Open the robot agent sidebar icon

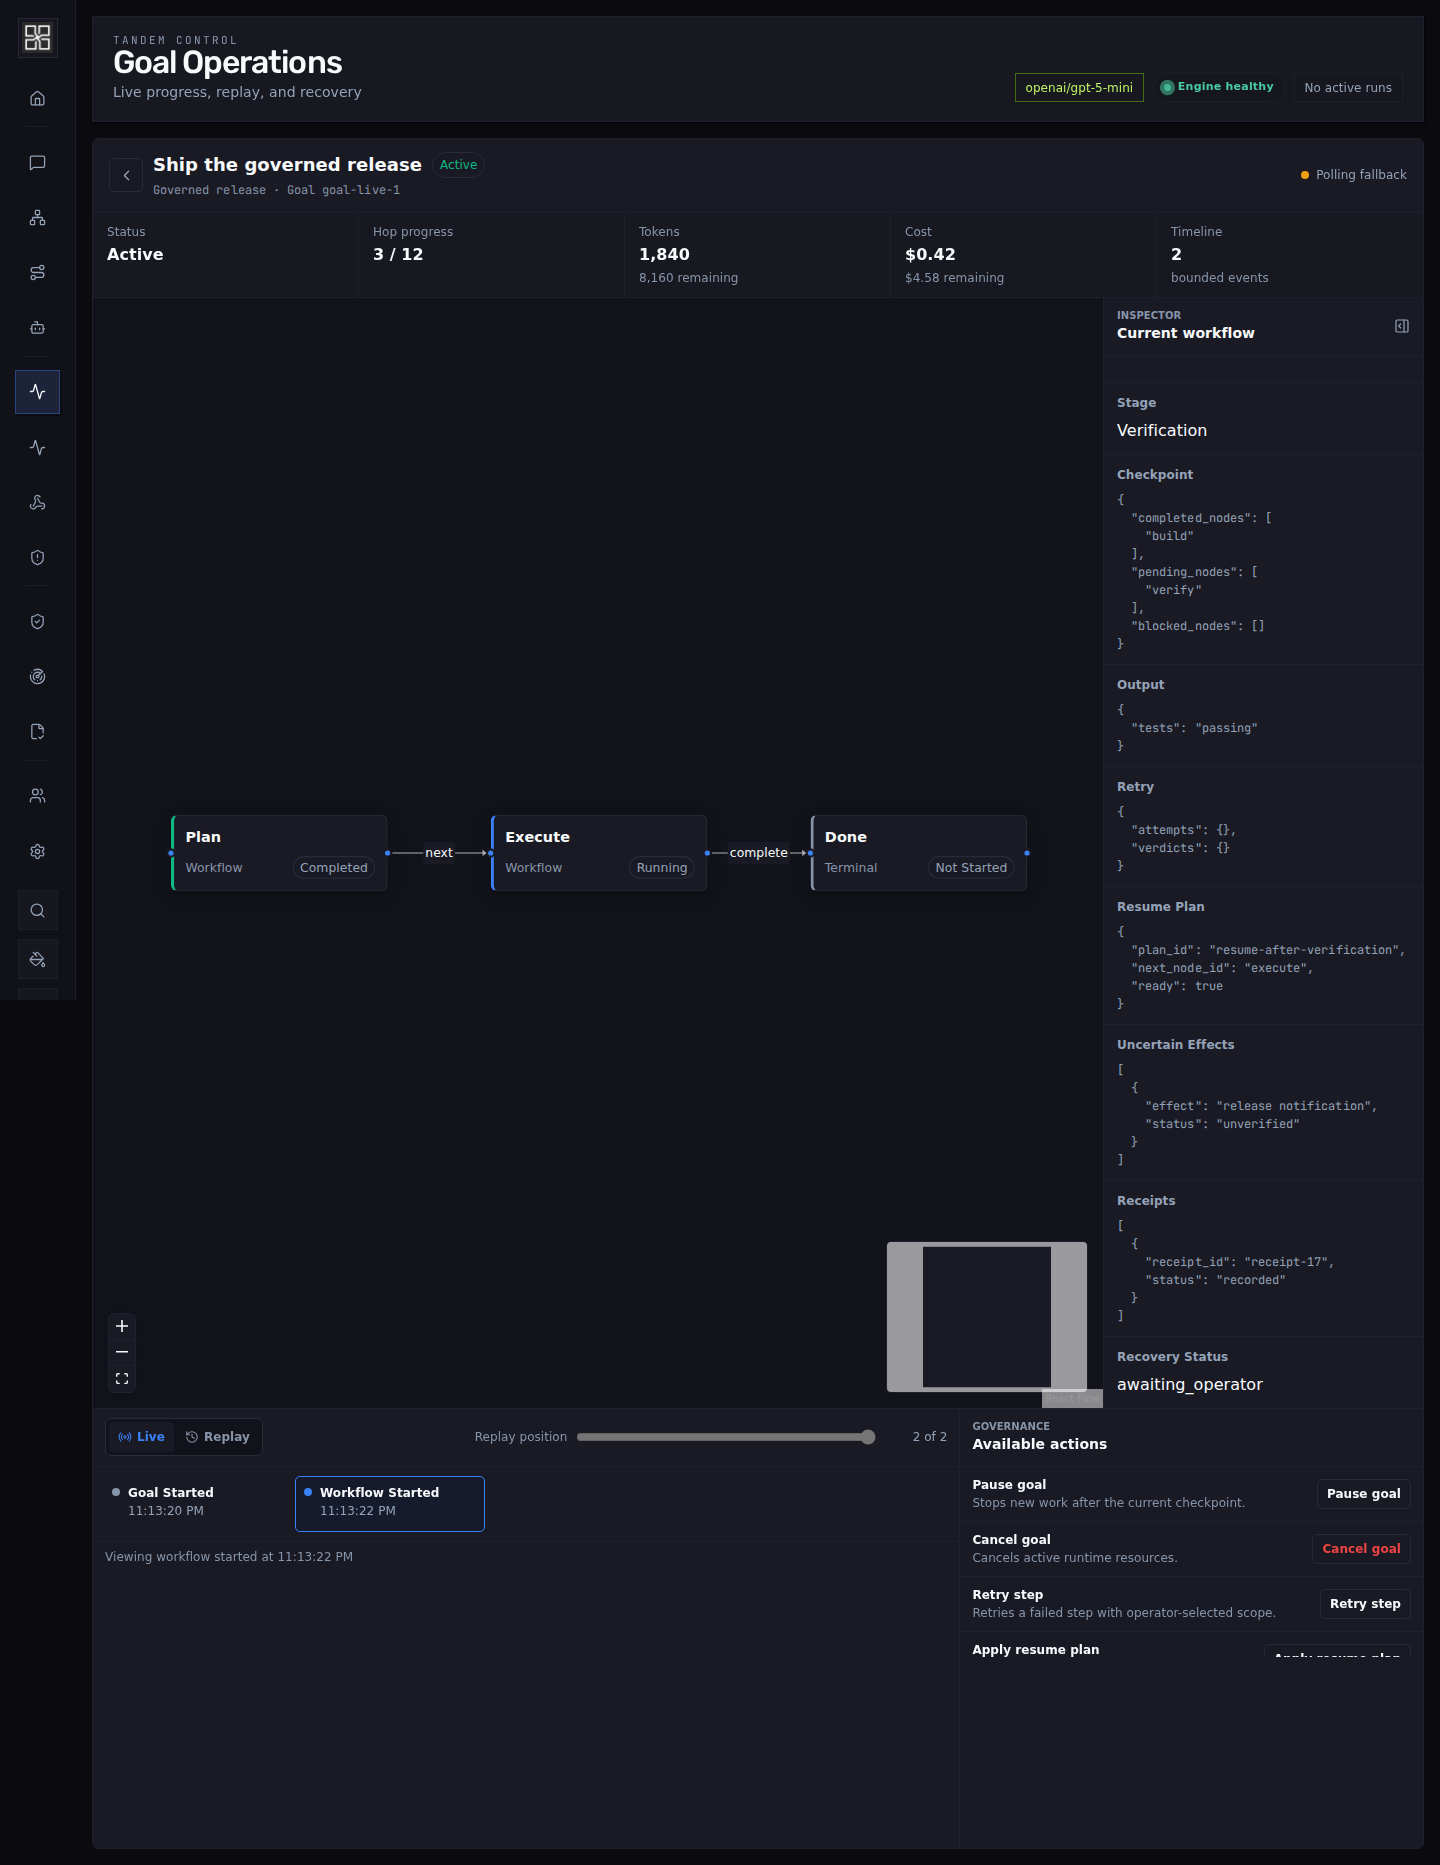(x=37, y=328)
